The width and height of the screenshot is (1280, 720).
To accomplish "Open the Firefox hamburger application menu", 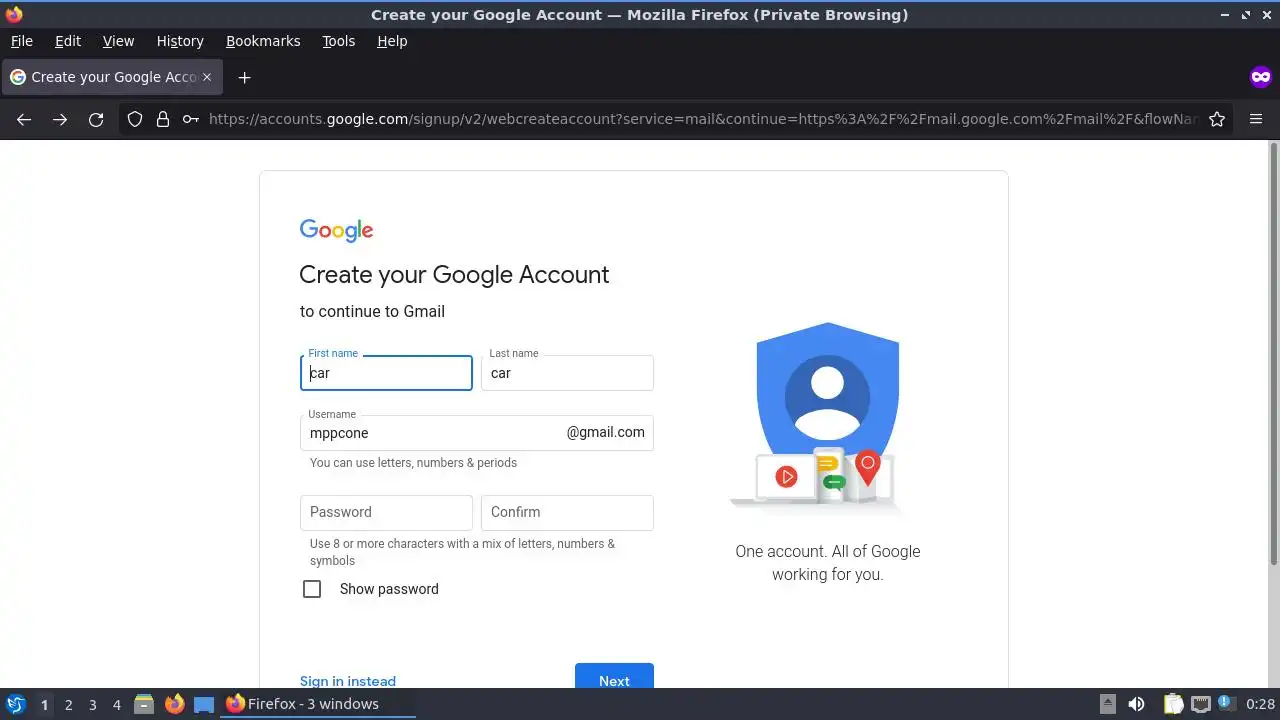I will tap(1256, 119).
